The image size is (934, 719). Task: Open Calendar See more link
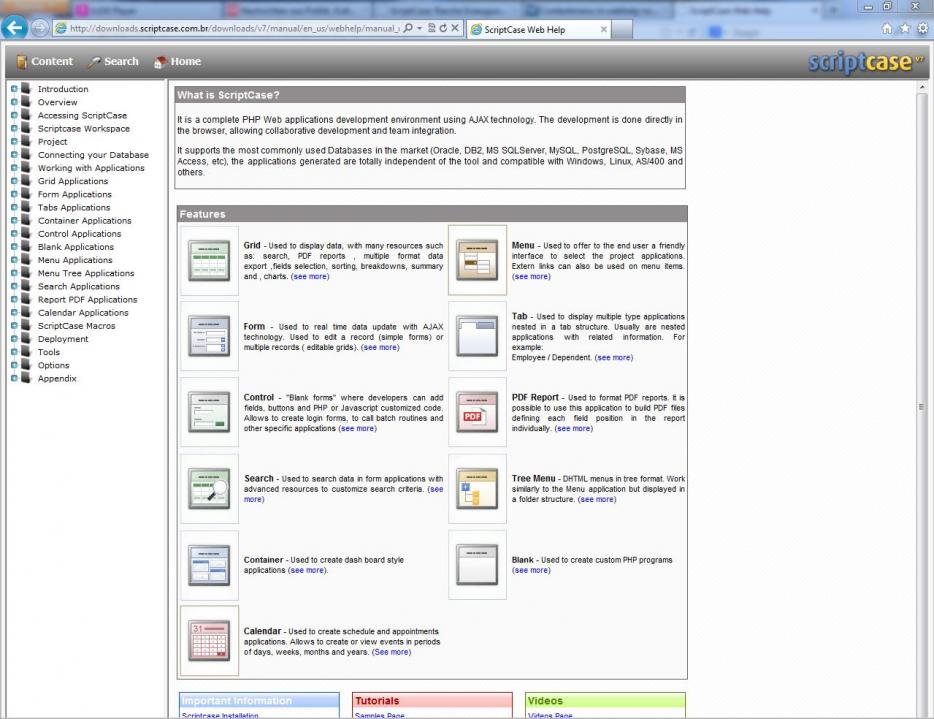pos(391,652)
